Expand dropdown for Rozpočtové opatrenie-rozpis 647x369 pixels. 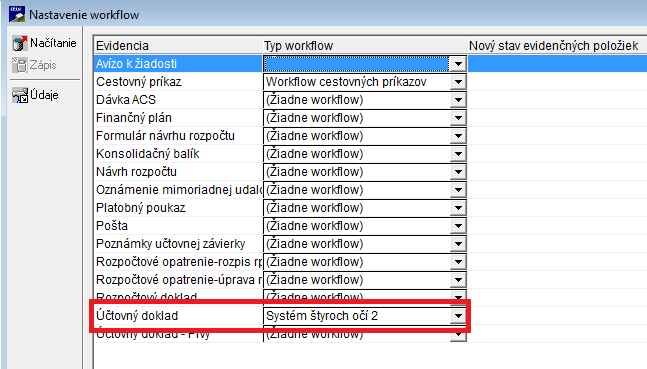(458, 262)
